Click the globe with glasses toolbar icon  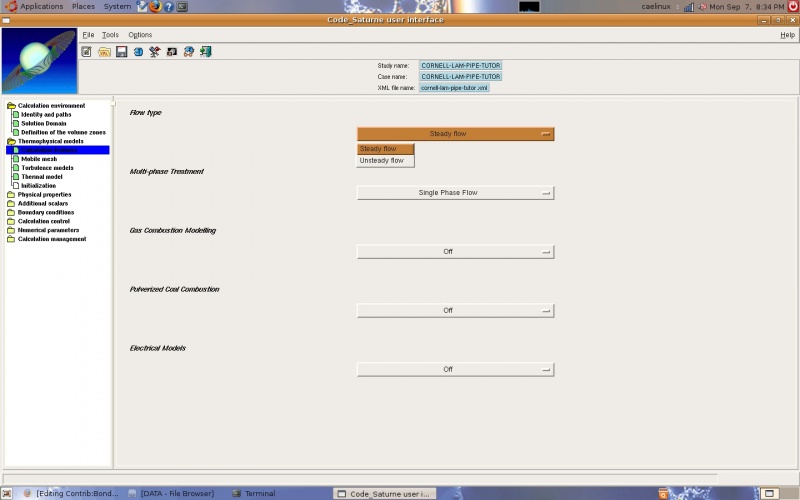point(189,52)
